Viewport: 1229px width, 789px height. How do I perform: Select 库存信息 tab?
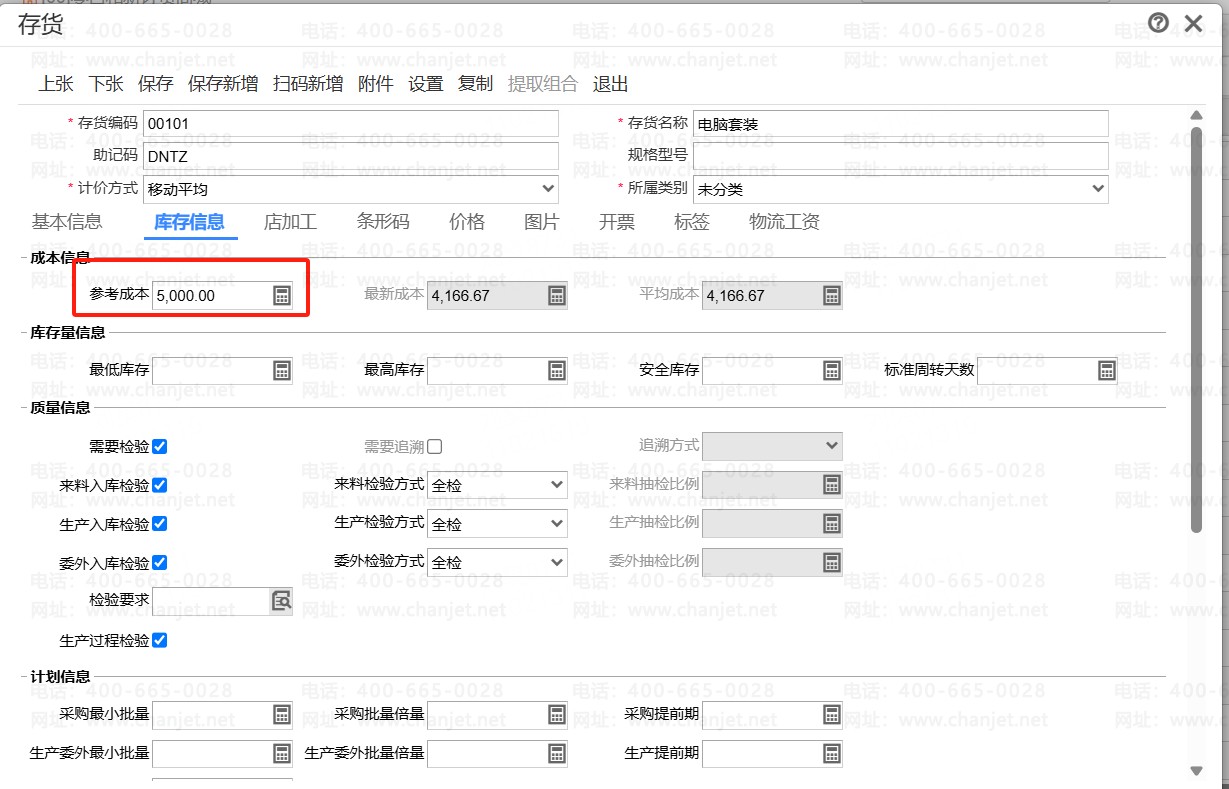[189, 222]
